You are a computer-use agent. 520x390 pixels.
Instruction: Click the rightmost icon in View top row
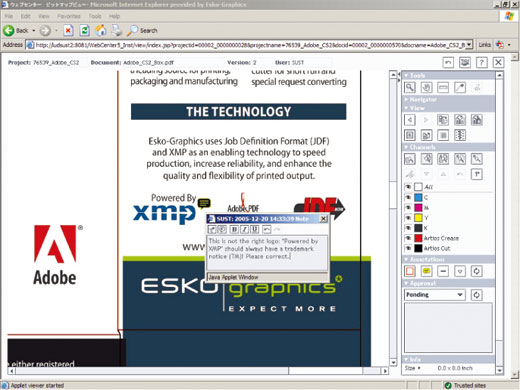[x=477, y=120]
